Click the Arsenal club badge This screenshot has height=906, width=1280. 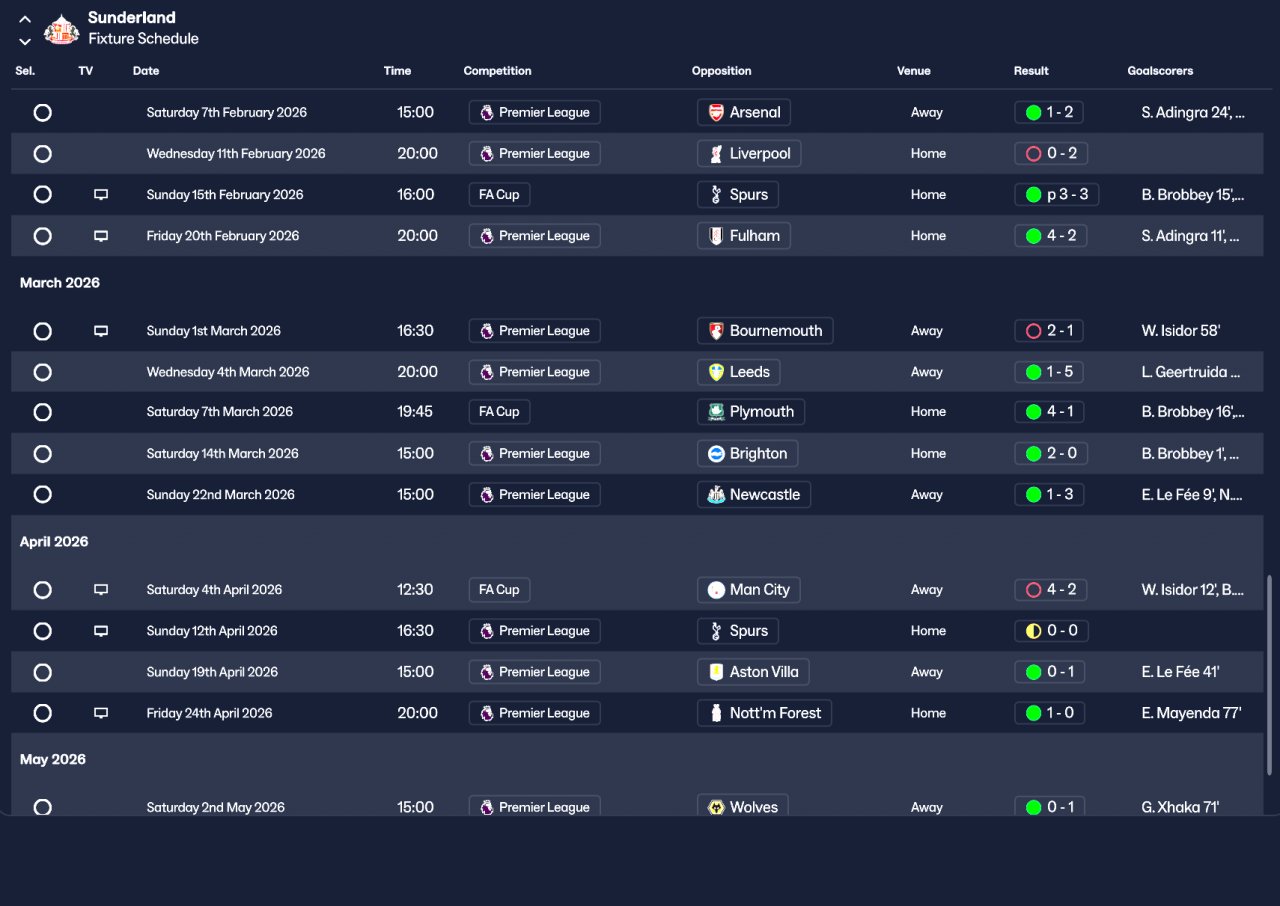pyautogui.click(x=716, y=113)
